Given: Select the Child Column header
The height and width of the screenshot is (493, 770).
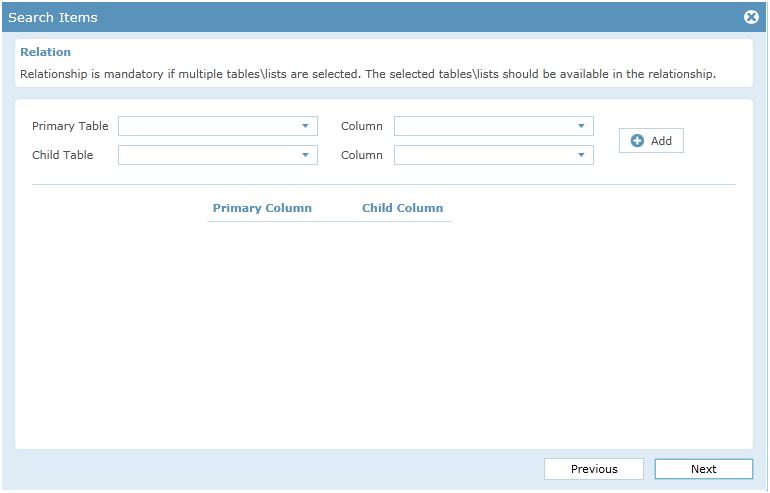Looking at the screenshot, I should click(403, 208).
